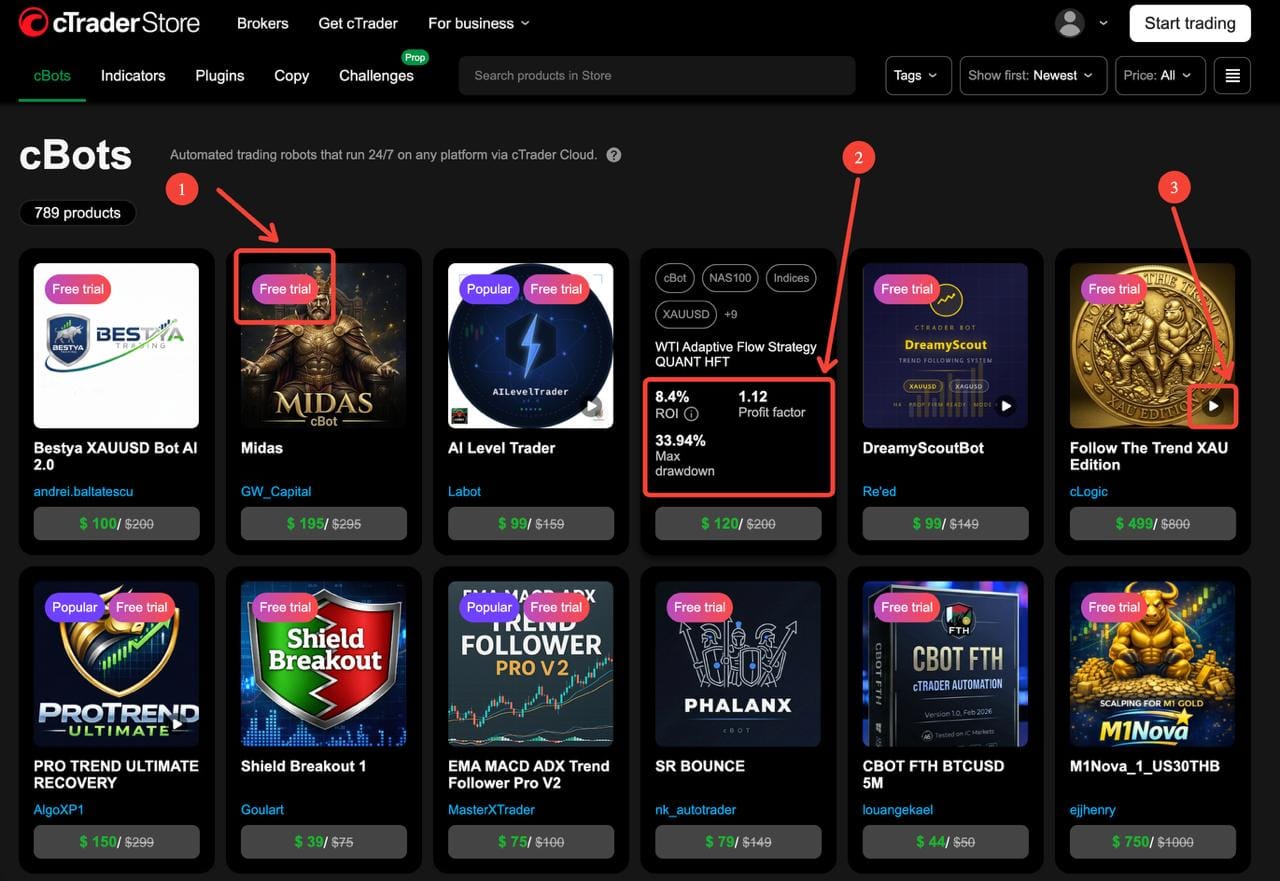The image size is (1280, 881).
Task: Click the $39 price button for Shield Breakout
Action: [324, 841]
